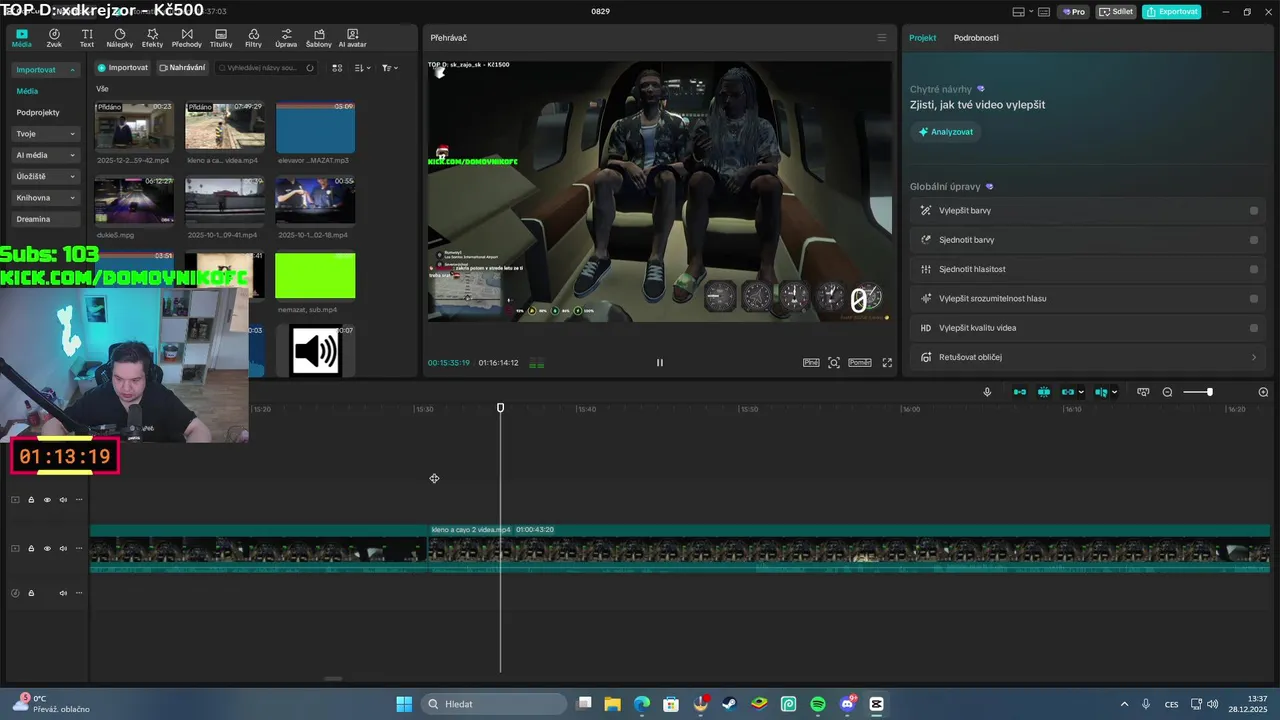The height and width of the screenshot is (720, 1280).
Task: Click the preview-axis icon beside timeline zoom-out
Action: tap(1143, 392)
